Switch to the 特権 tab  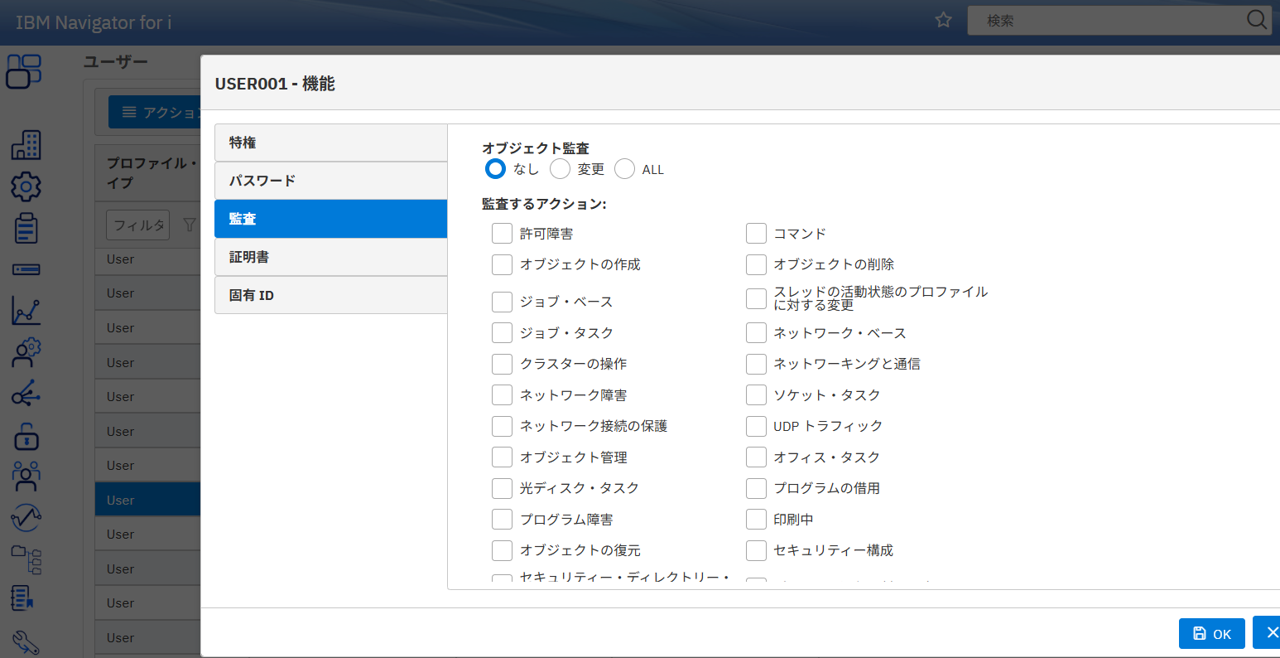(330, 143)
